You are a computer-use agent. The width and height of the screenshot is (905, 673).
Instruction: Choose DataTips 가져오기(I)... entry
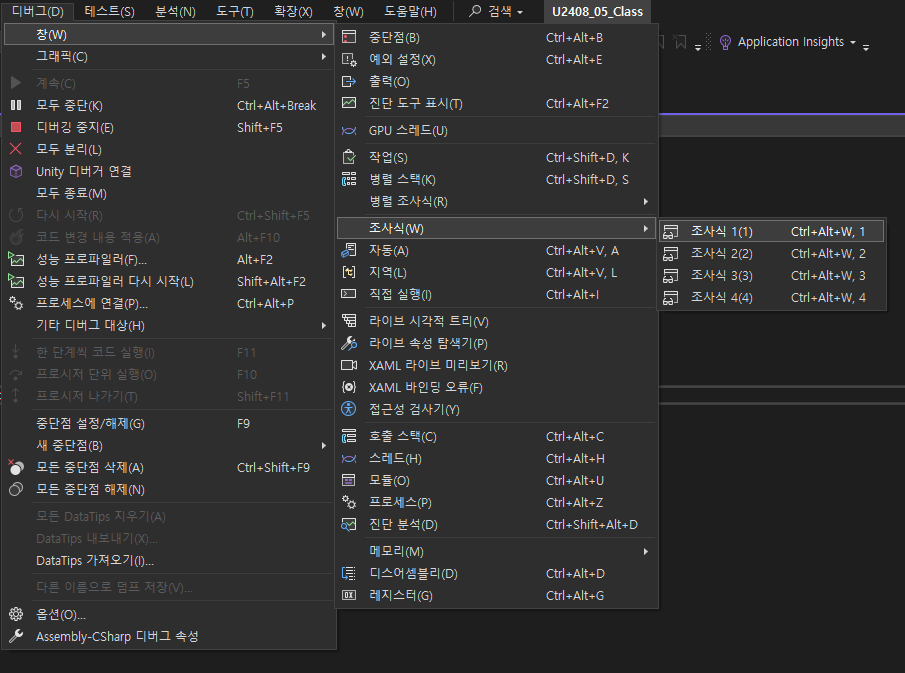[169, 560]
